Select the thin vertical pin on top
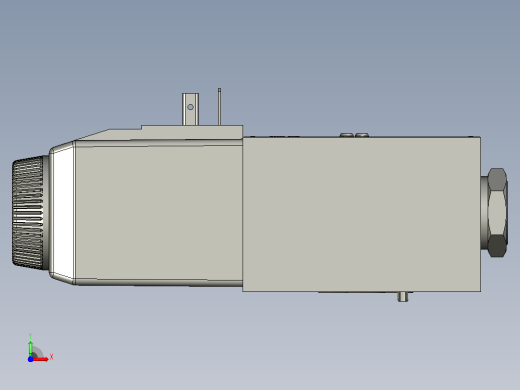 click(219, 107)
